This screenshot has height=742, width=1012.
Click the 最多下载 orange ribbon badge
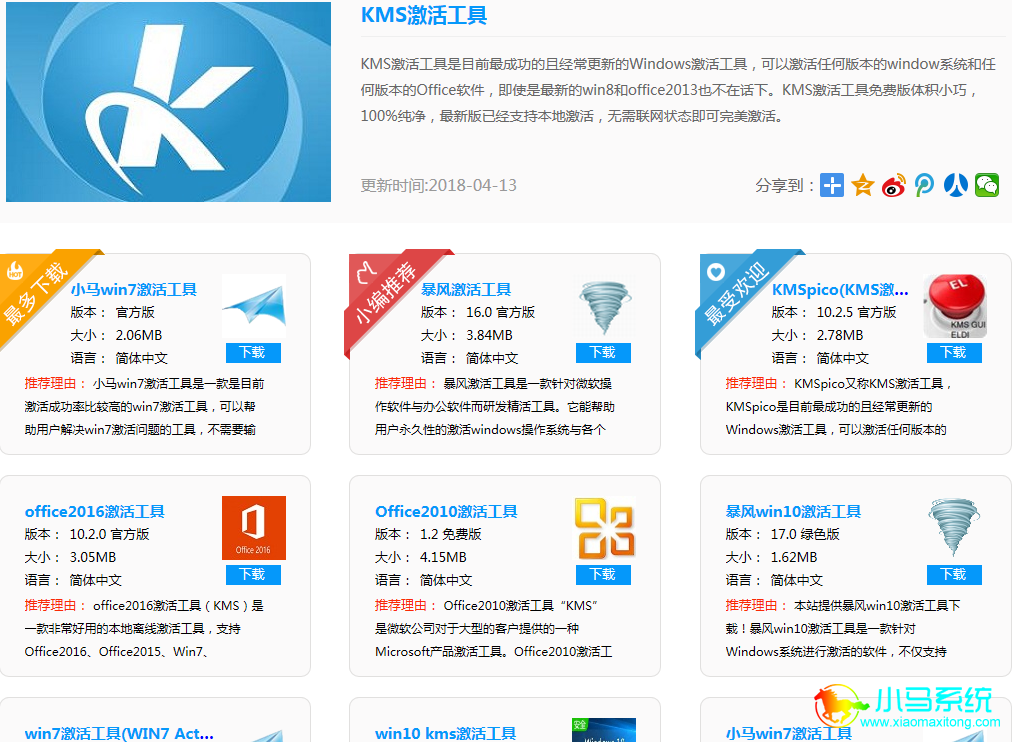click(x=37, y=292)
